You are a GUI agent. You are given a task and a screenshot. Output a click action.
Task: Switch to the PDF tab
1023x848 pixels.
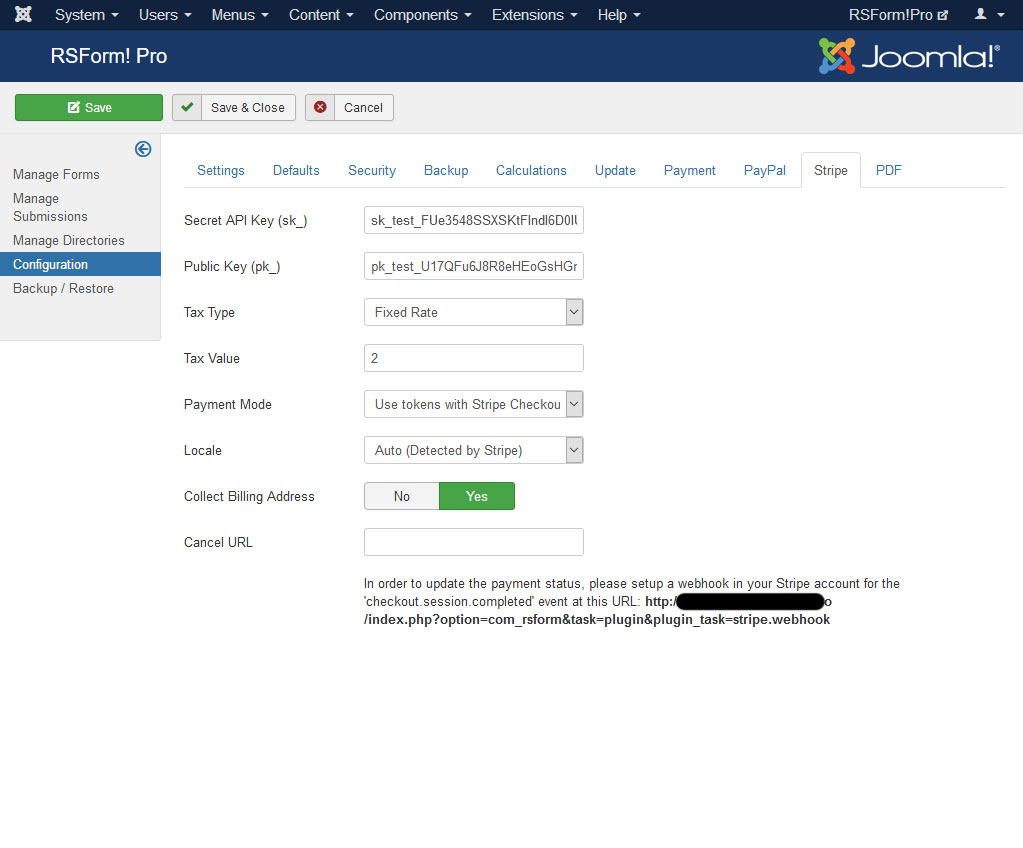click(889, 170)
